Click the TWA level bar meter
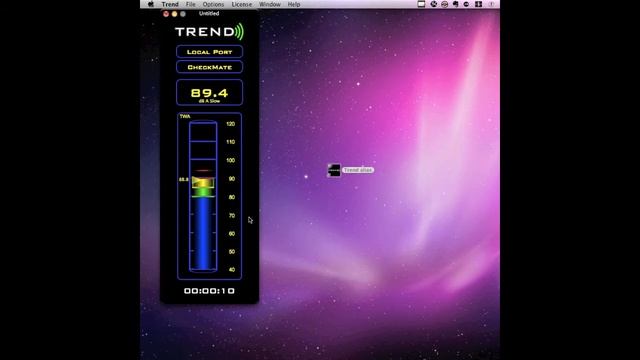 tap(203, 196)
